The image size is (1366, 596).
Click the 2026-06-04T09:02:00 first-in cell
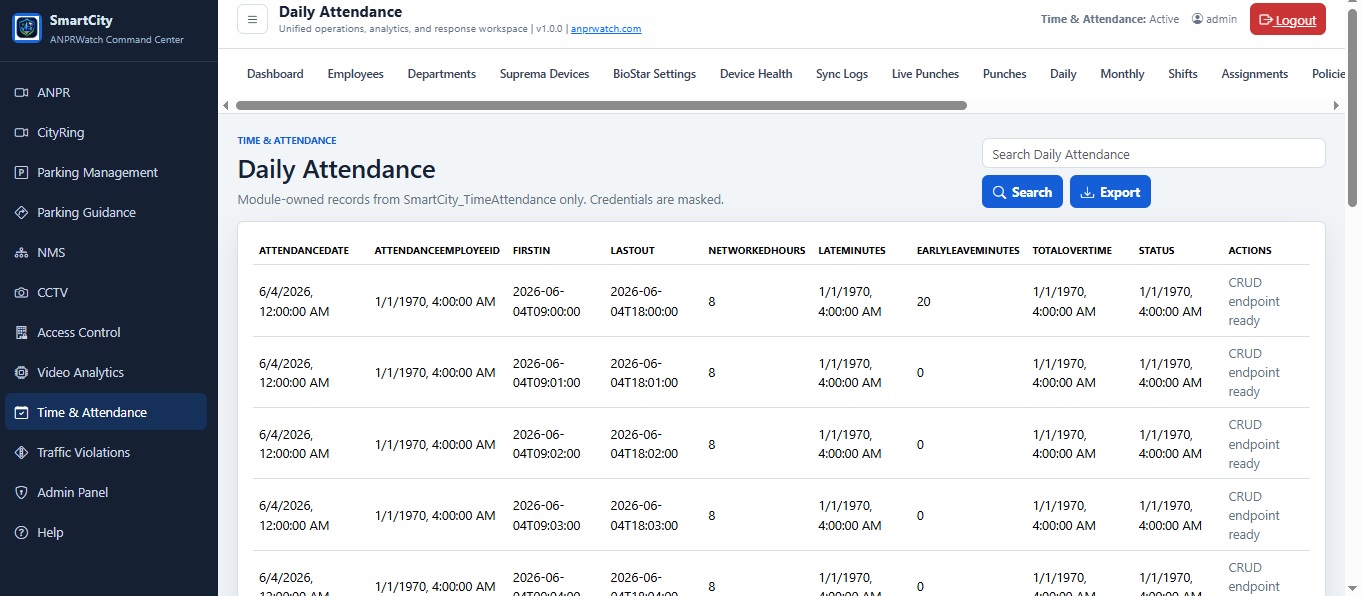pos(547,444)
